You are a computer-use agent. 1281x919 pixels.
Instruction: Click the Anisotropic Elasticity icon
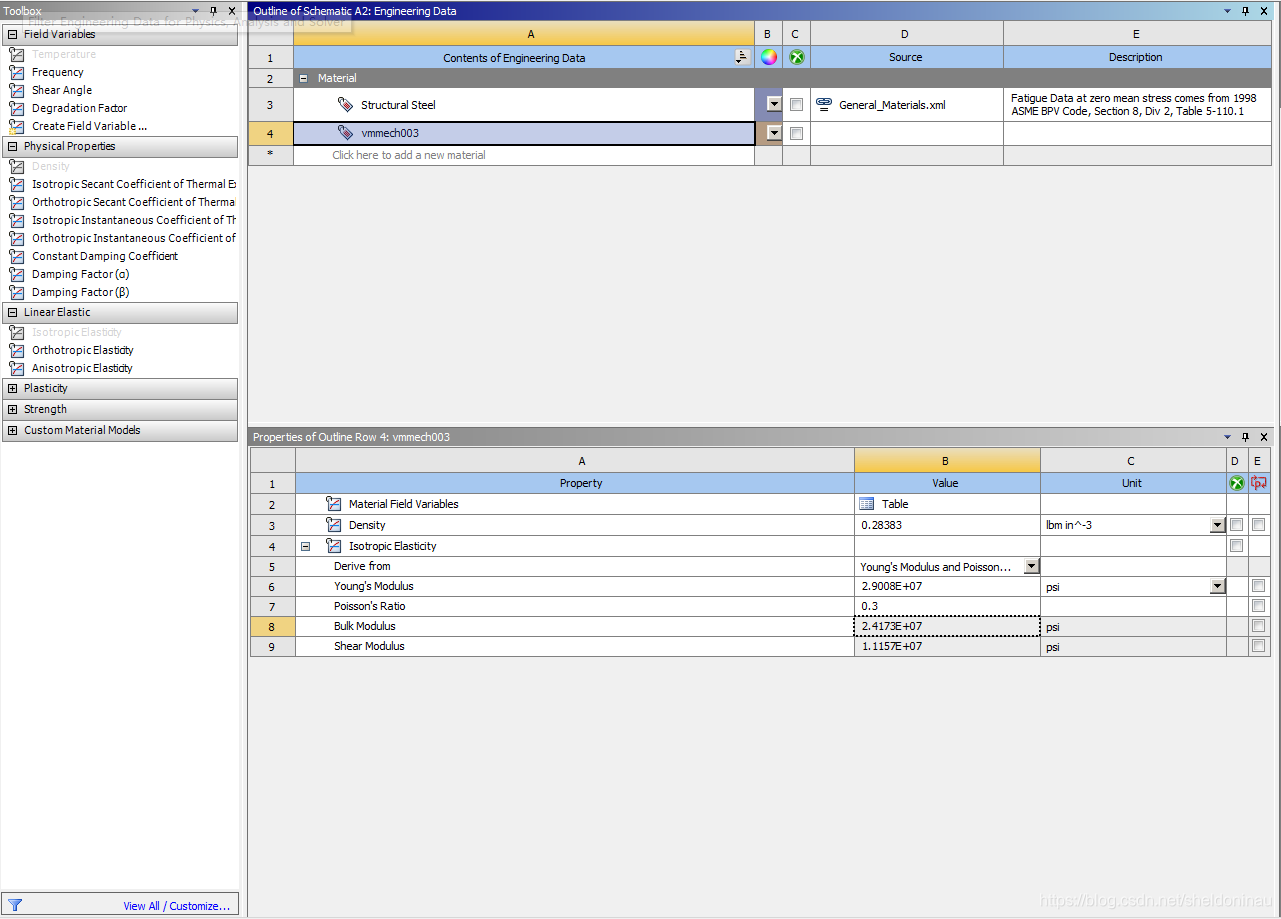point(16,368)
